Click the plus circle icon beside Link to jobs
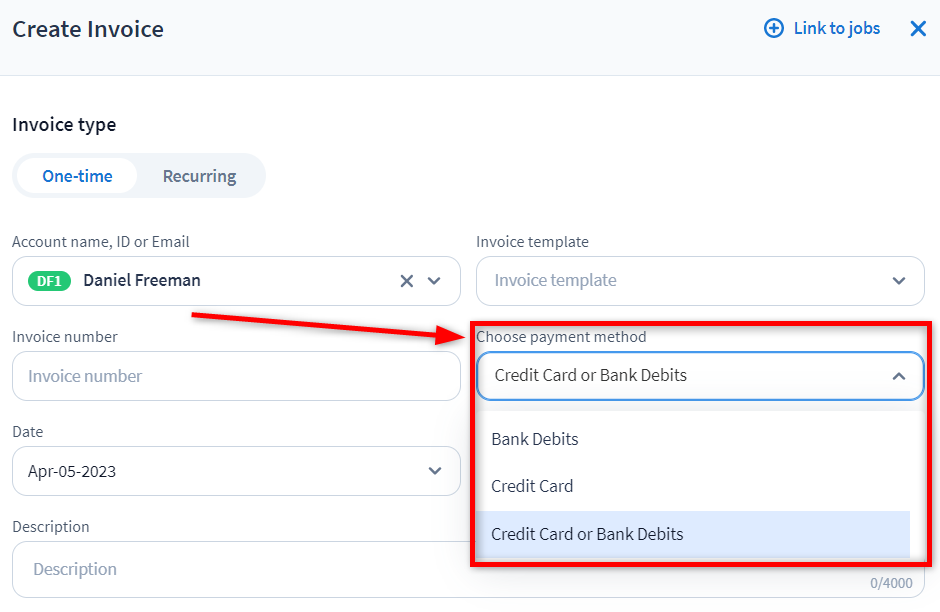Screen dimensions: 940x612 (x=773, y=29)
